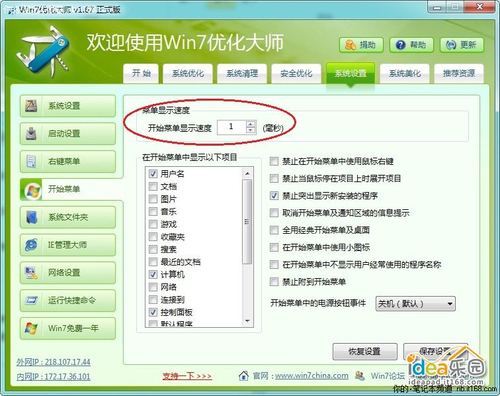The height and width of the screenshot is (396, 500).
Task: Open 系统设置 sidebar icon
Action: click(31, 106)
